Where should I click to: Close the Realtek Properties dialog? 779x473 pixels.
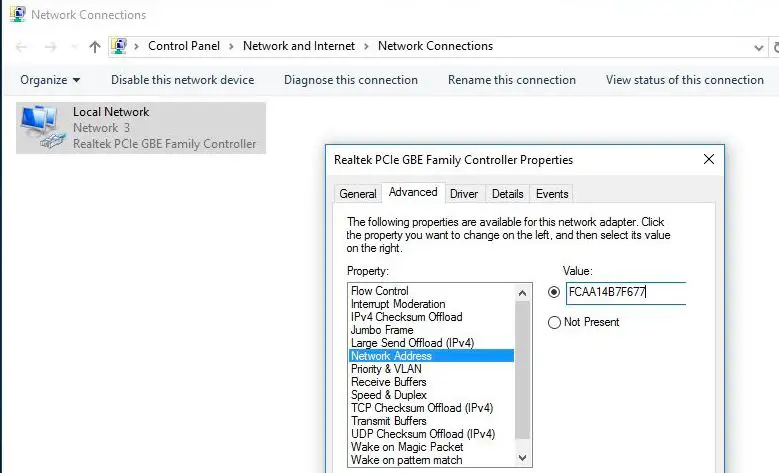click(x=709, y=159)
